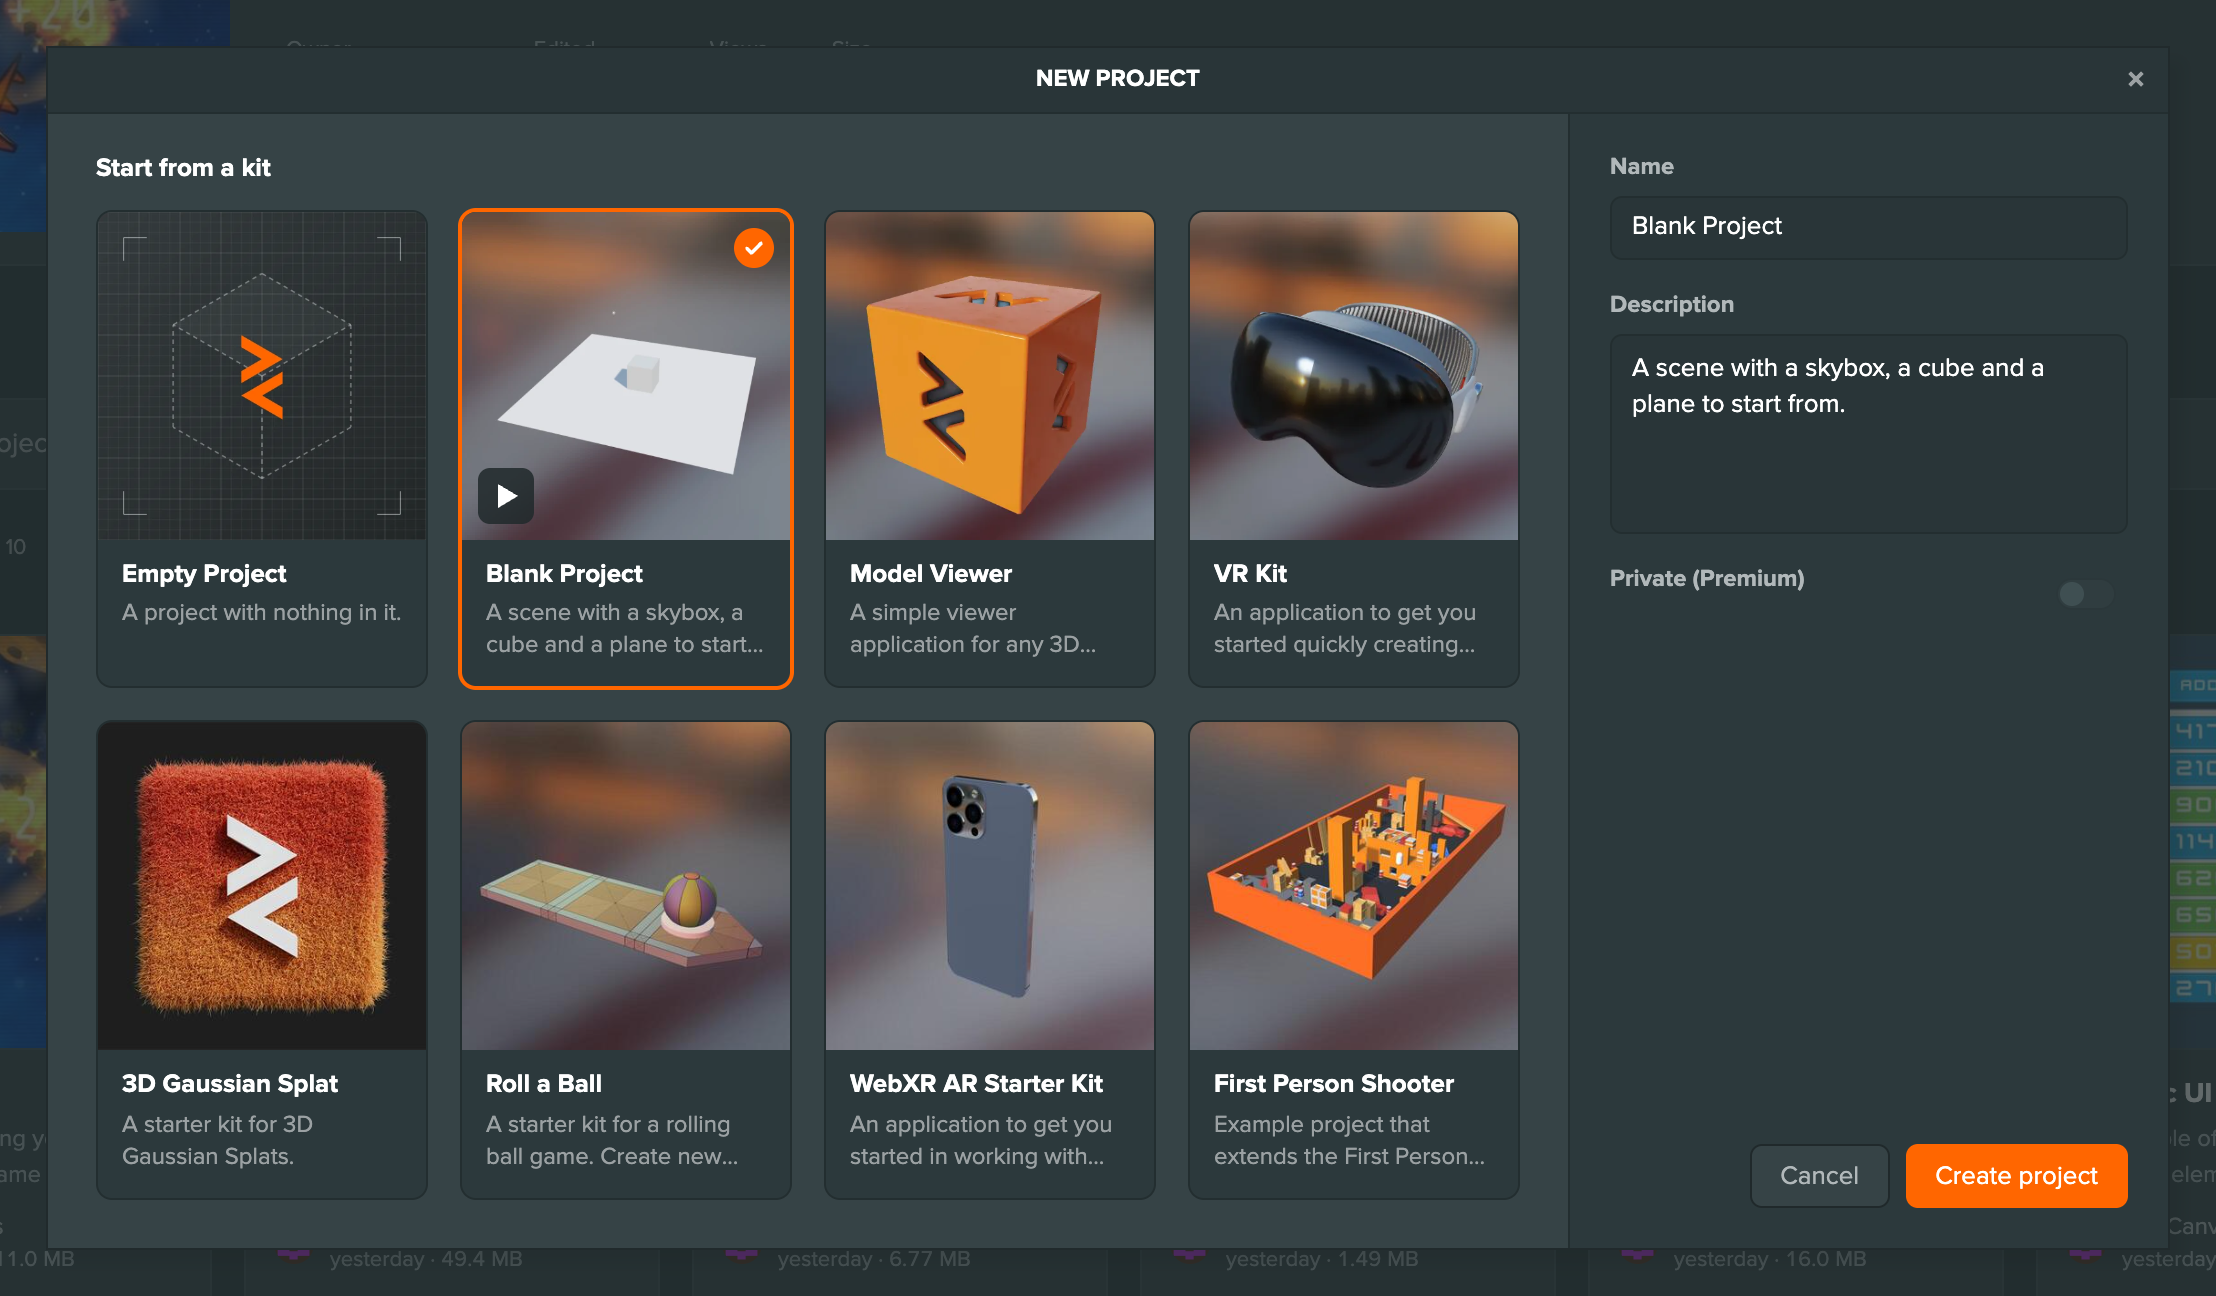Click 'yesterday · 1.49 MB' in background list
Screen dimensions: 2216x1296
pyautogui.click(x=1322, y=1259)
